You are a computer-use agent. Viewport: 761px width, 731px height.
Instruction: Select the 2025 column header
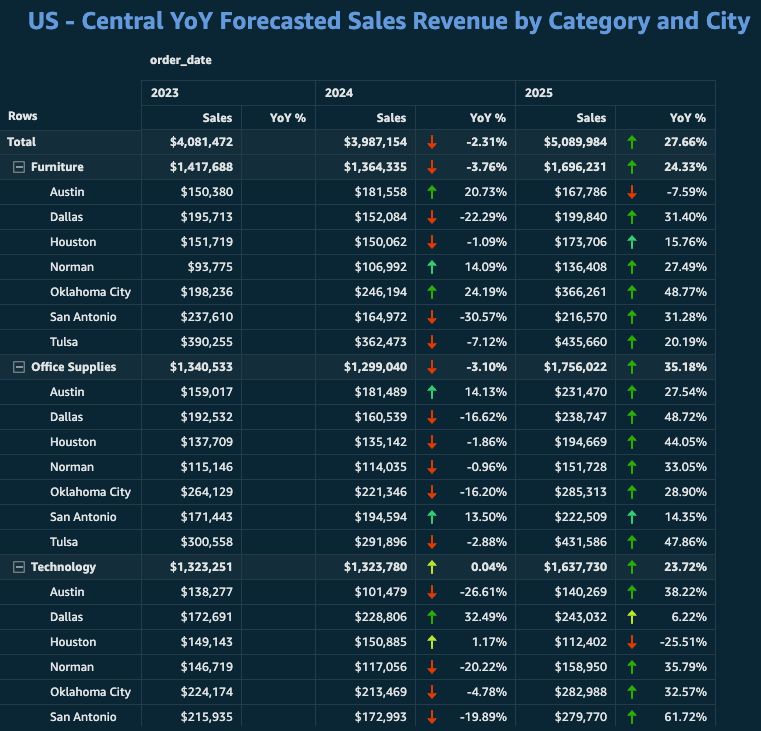(539, 93)
